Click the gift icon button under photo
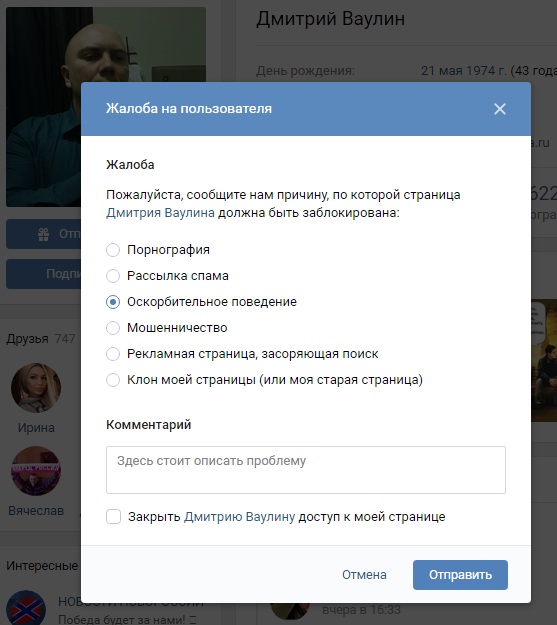The width and height of the screenshot is (557, 625). pyautogui.click(x=43, y=234)
